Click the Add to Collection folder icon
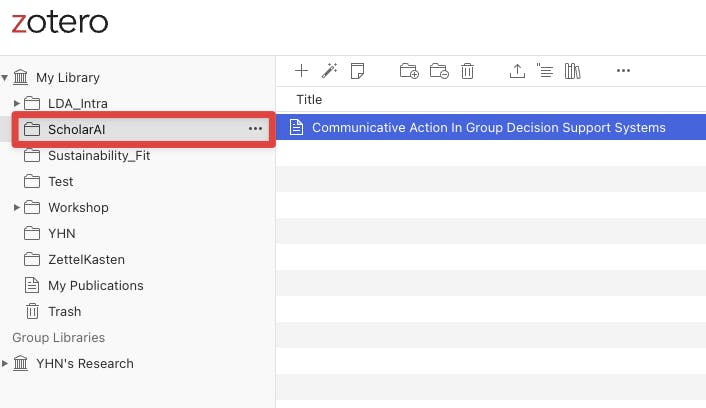 (x=409, y=71)
